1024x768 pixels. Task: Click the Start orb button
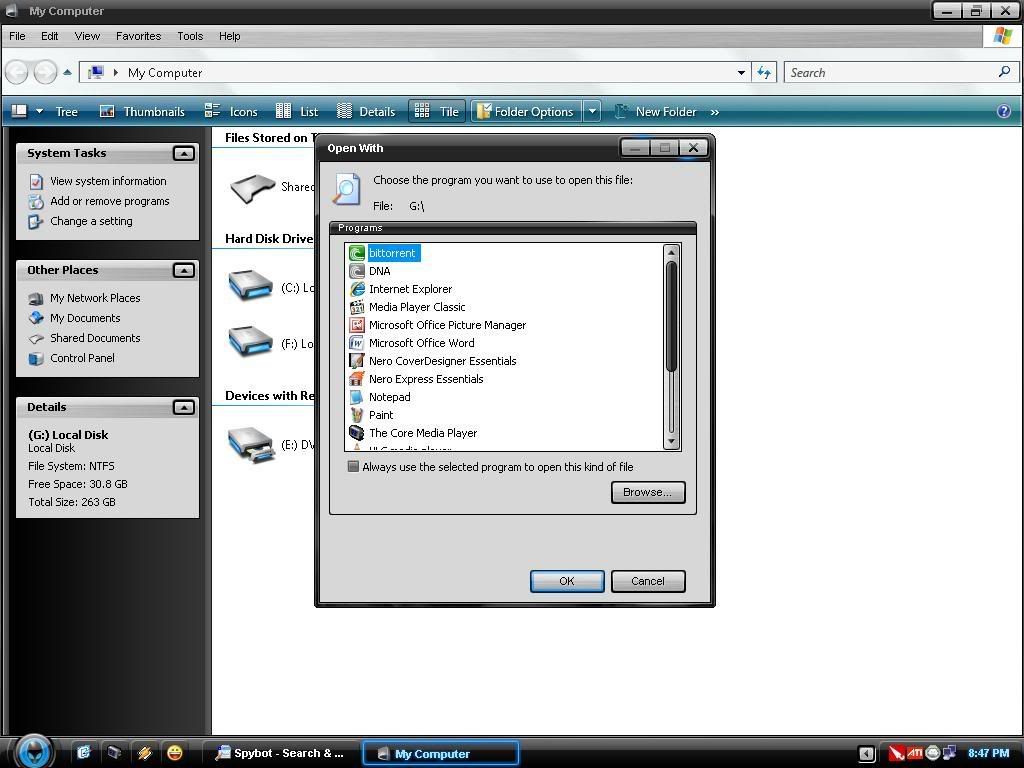click(33, 752)
